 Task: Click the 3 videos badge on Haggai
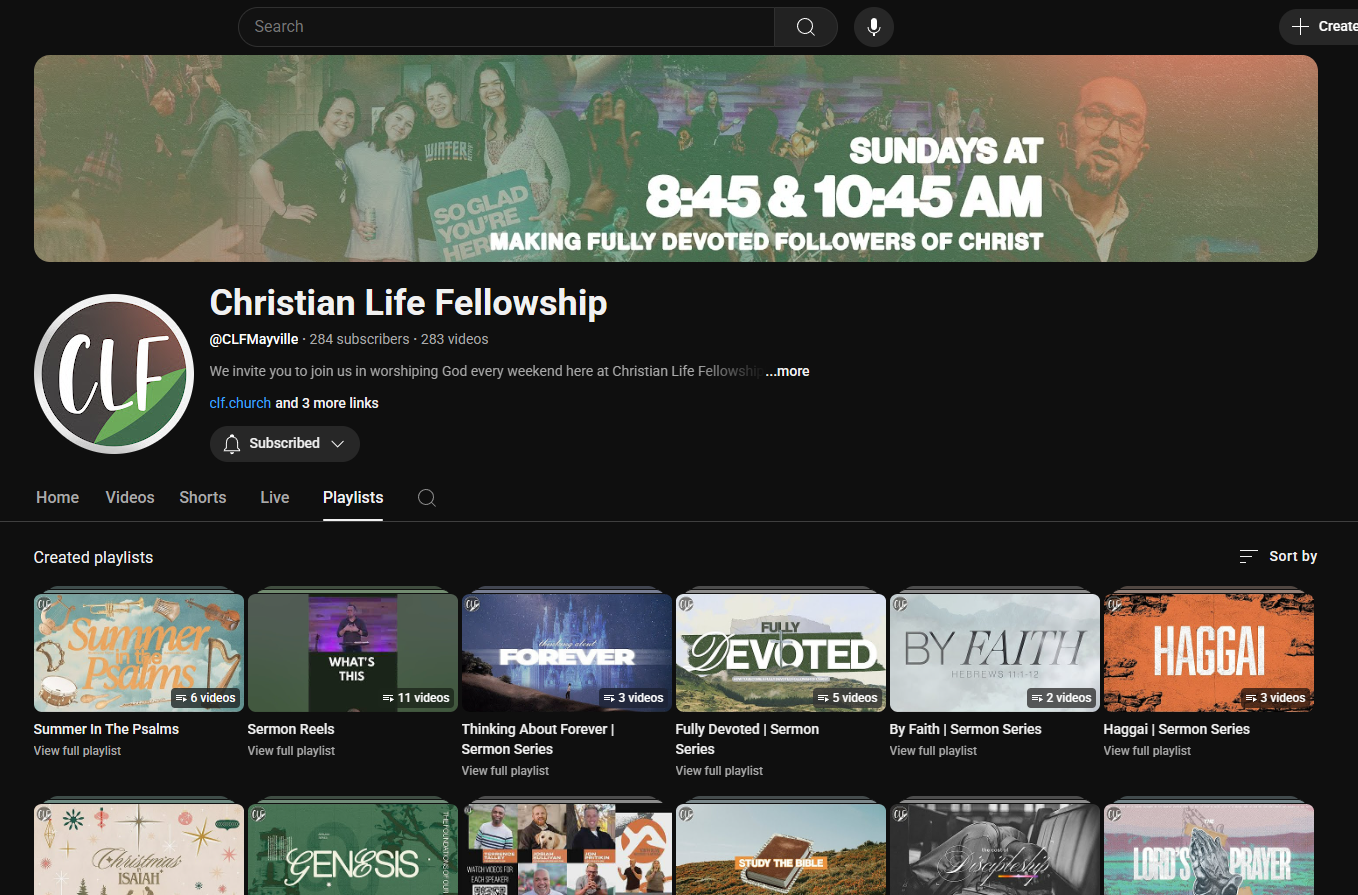1275,697
